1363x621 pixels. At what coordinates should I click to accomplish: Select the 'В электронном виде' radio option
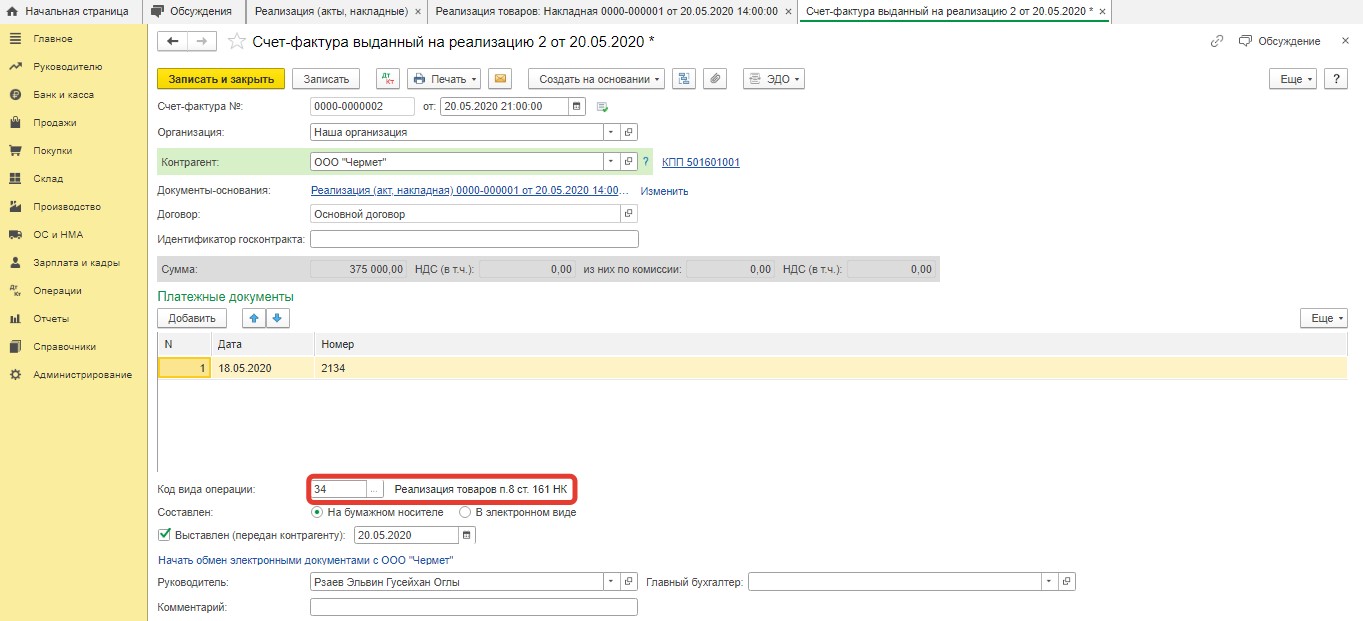click(465, 512)
